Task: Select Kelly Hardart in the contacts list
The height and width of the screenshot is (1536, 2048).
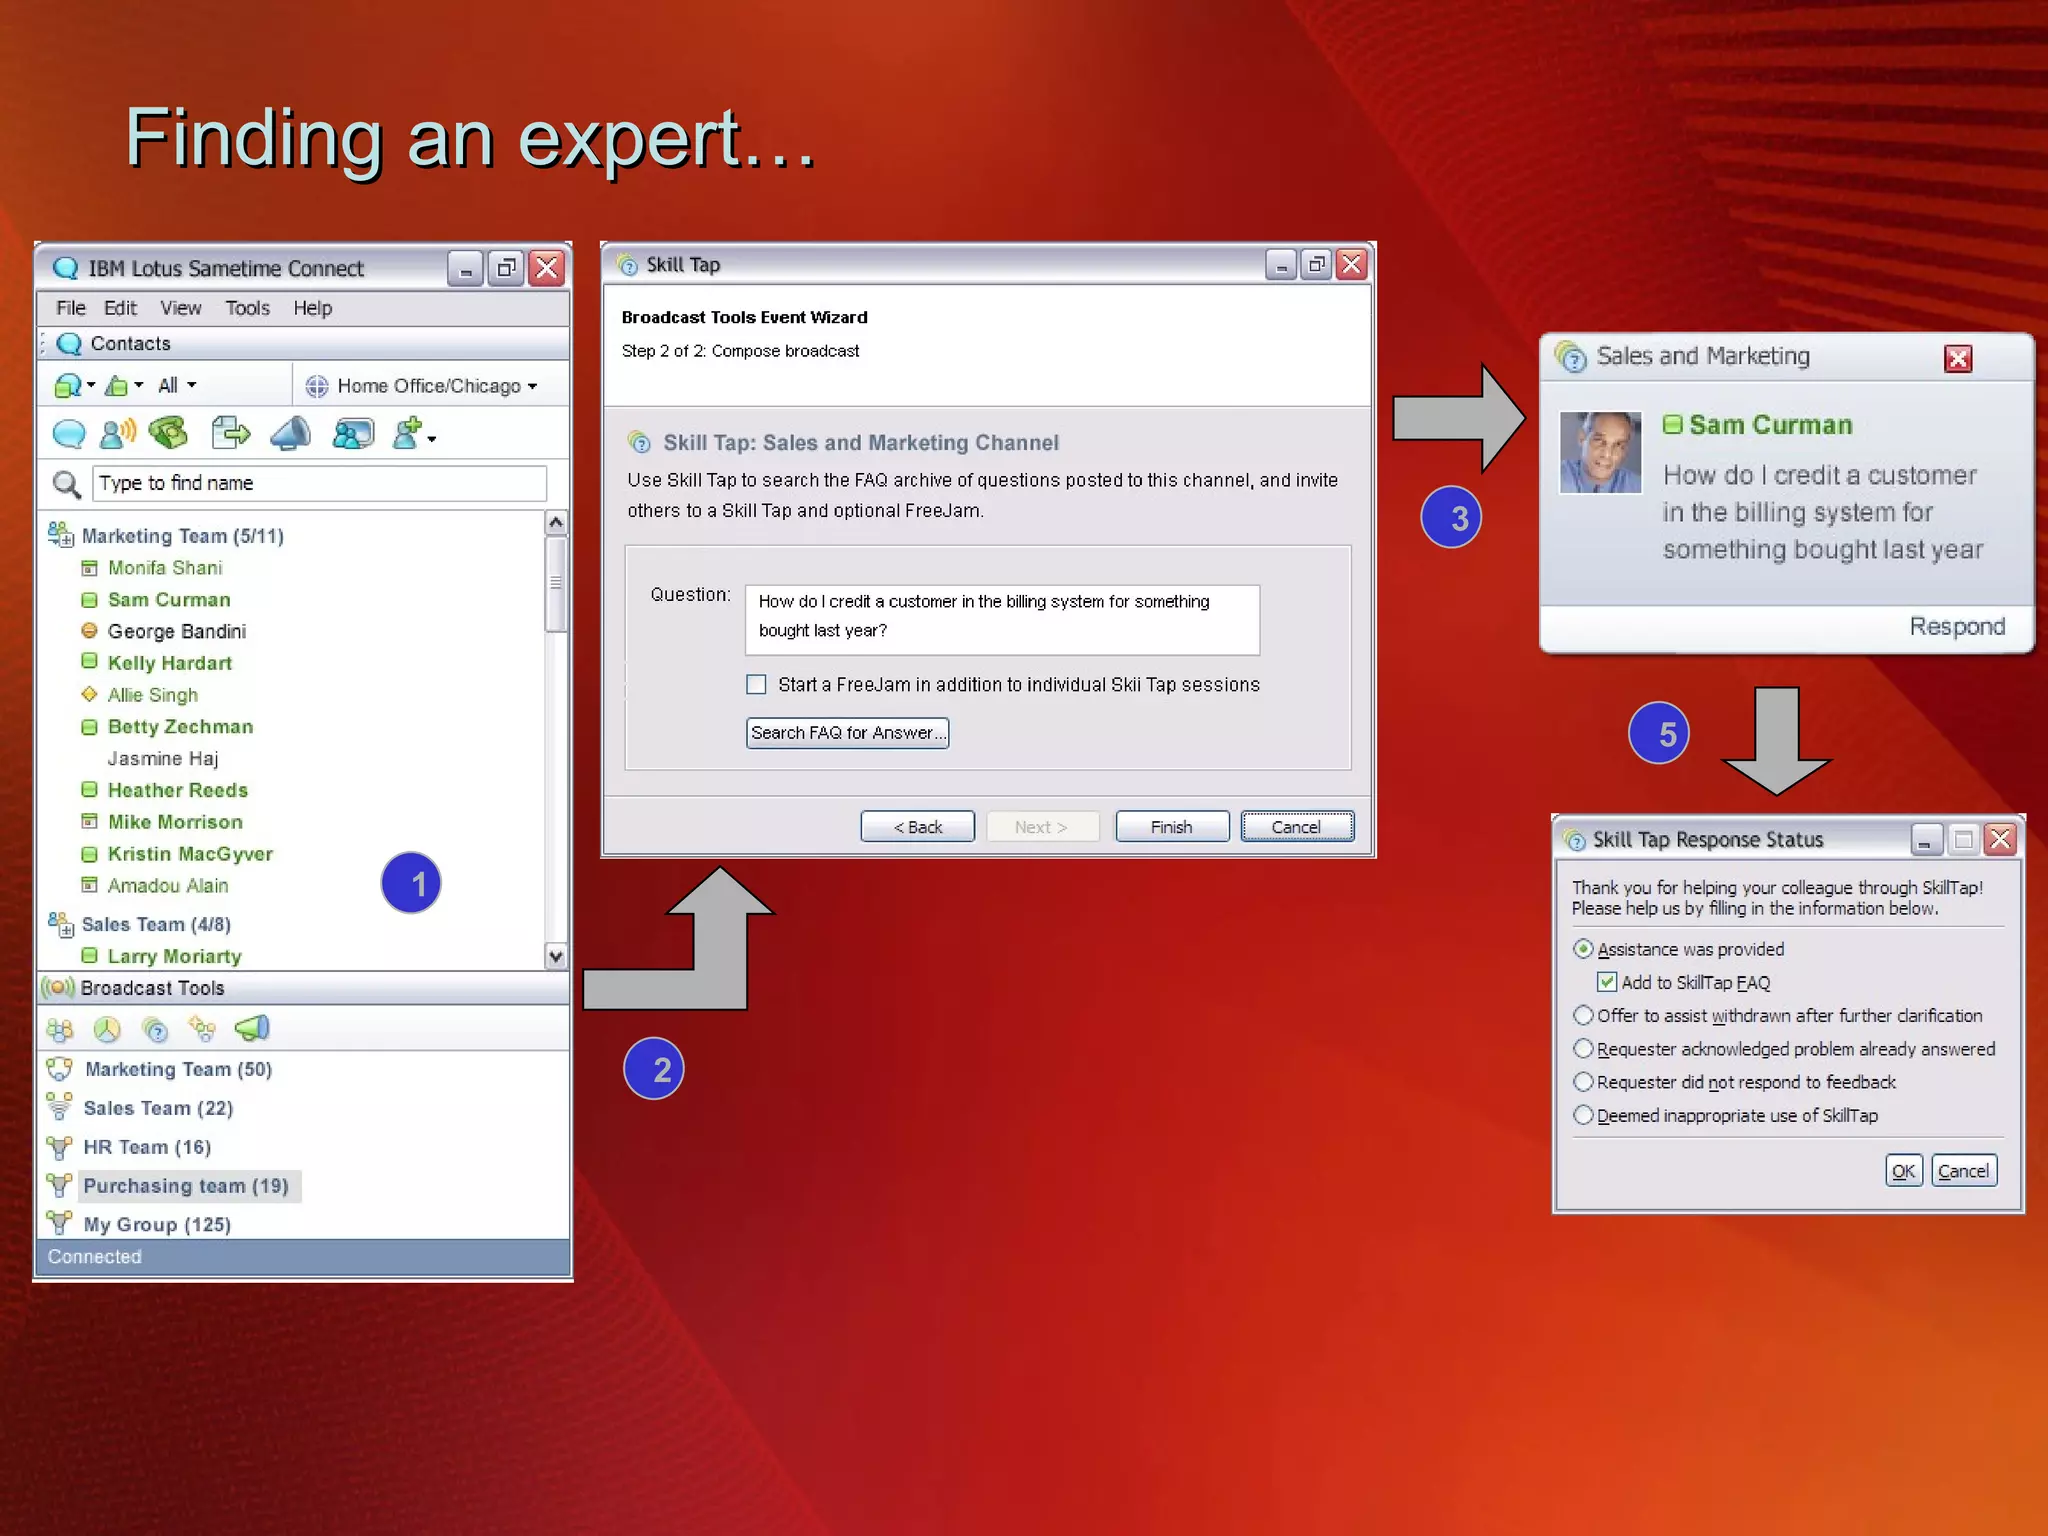Action: click(x=170, y=663)
